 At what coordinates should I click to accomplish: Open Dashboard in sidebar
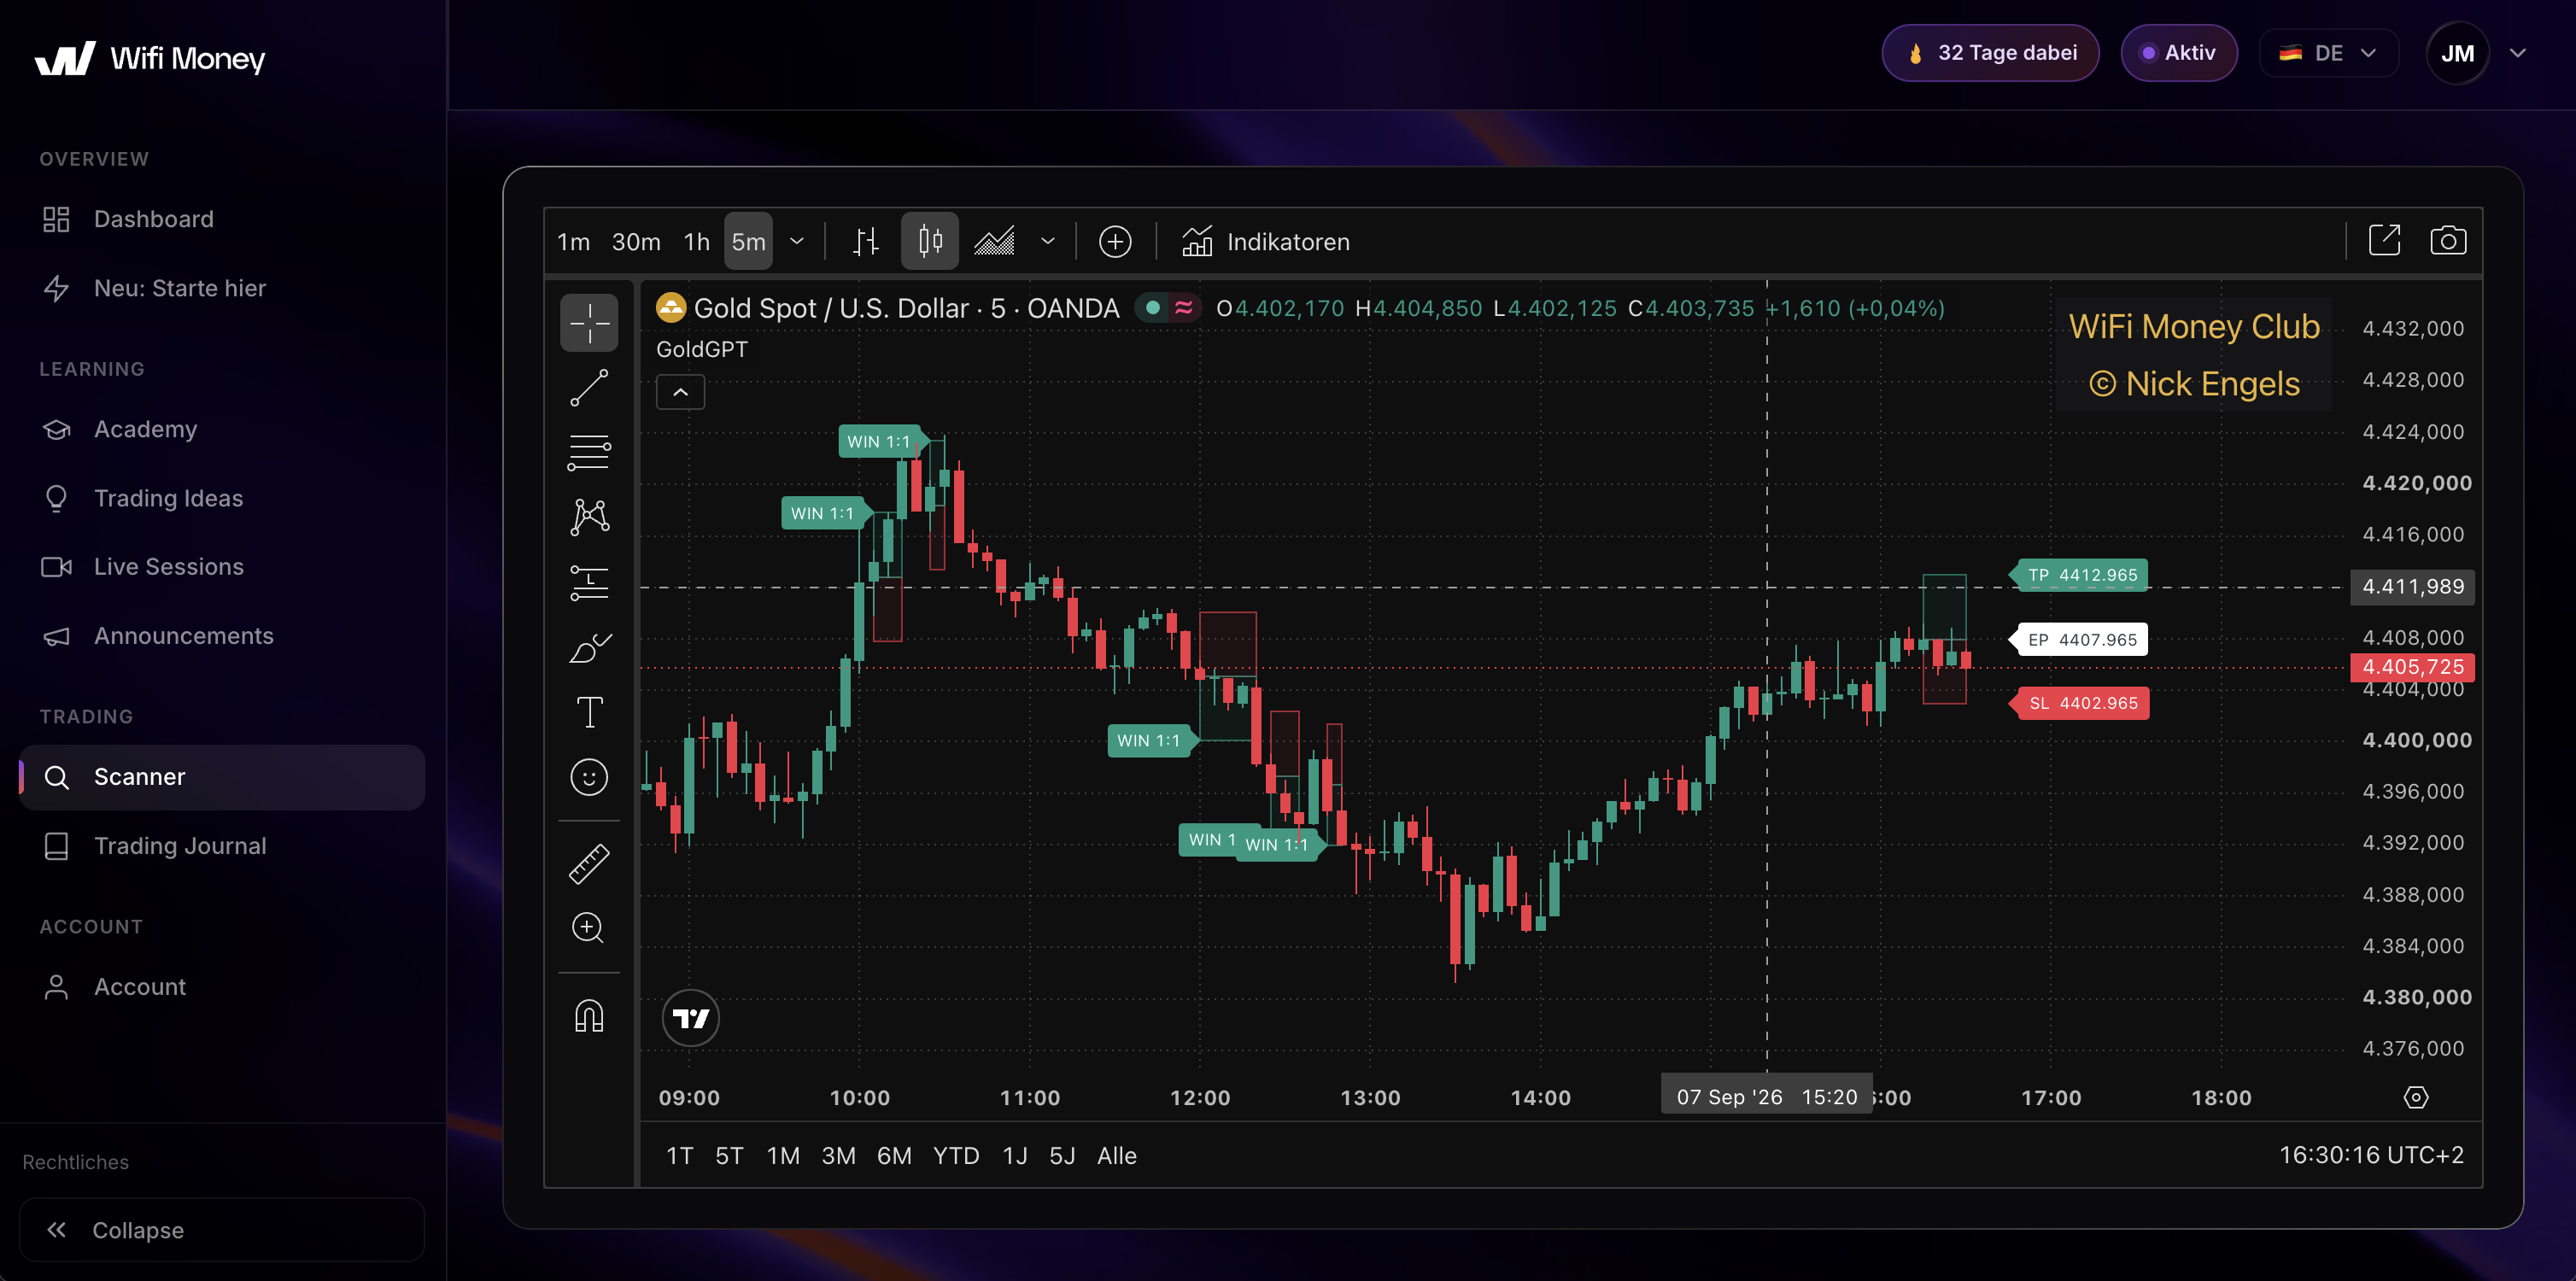tap(222, 219)
